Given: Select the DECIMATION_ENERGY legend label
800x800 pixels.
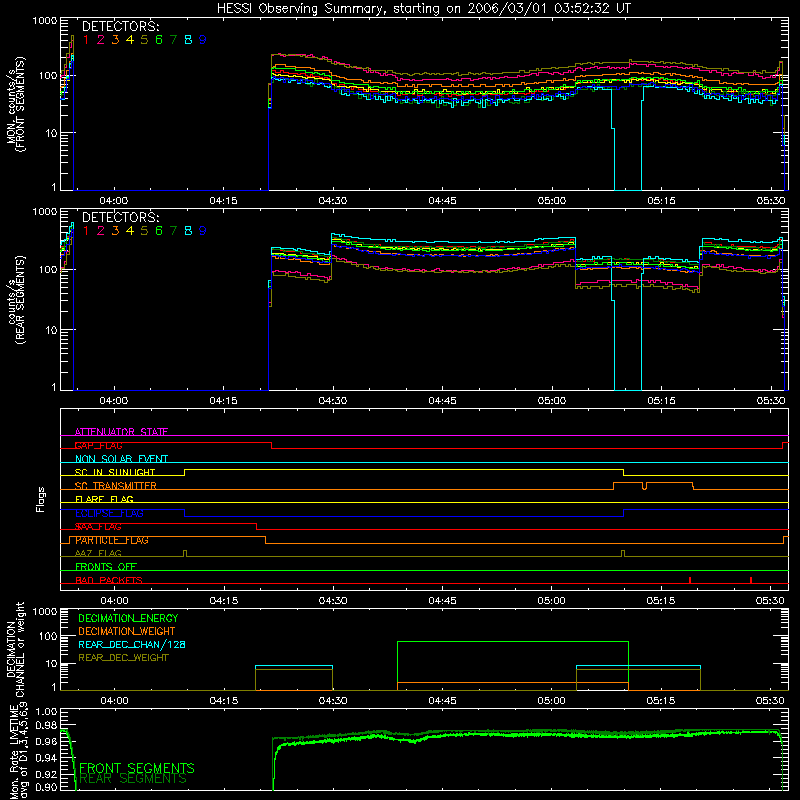Looking at the screenshot, I should (x=128, y=618).
